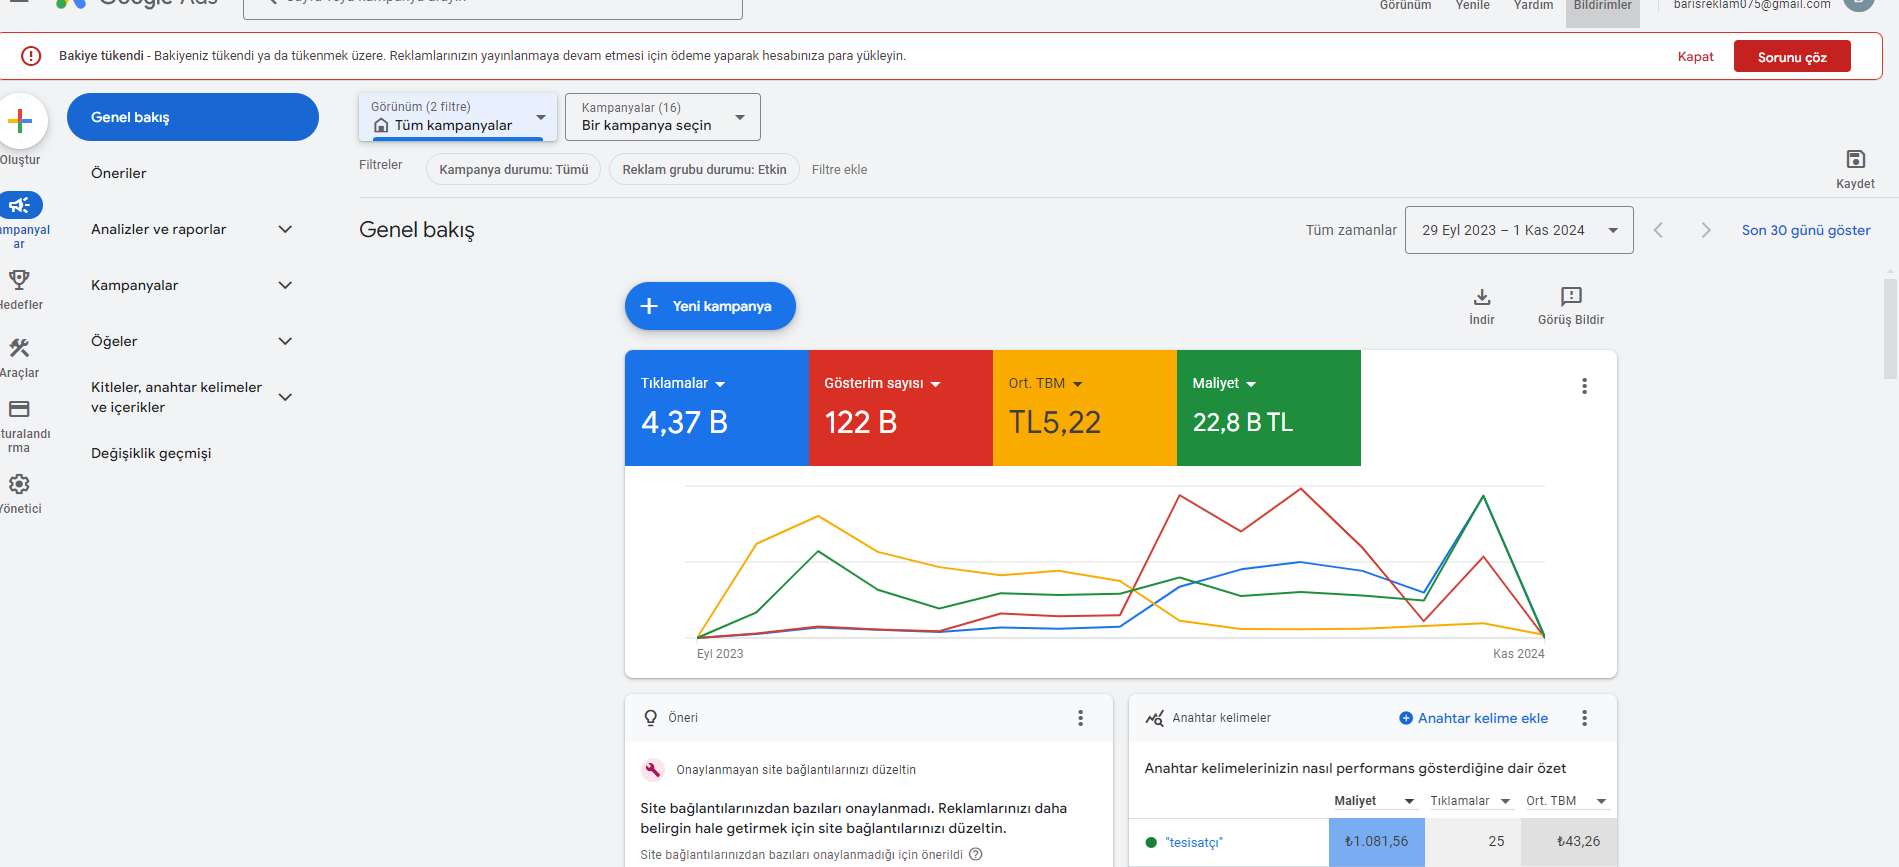1899x867 pixels.
Task: Dismiss banner with Kapat
Action: (1695, 56)
